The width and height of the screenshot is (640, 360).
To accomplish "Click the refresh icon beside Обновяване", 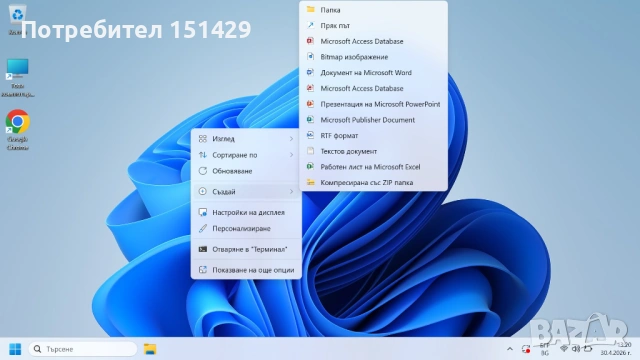I will tap(202, 171).
